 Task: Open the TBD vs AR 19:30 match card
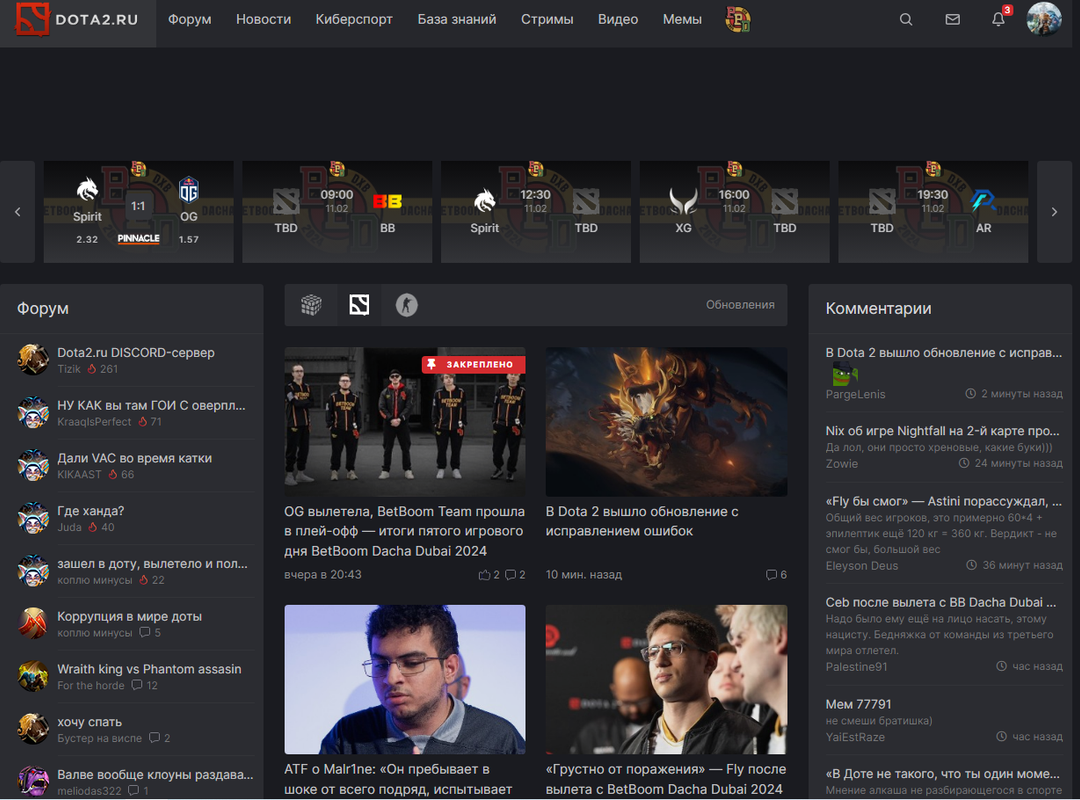pyautogui.click(x=933, y=212)
